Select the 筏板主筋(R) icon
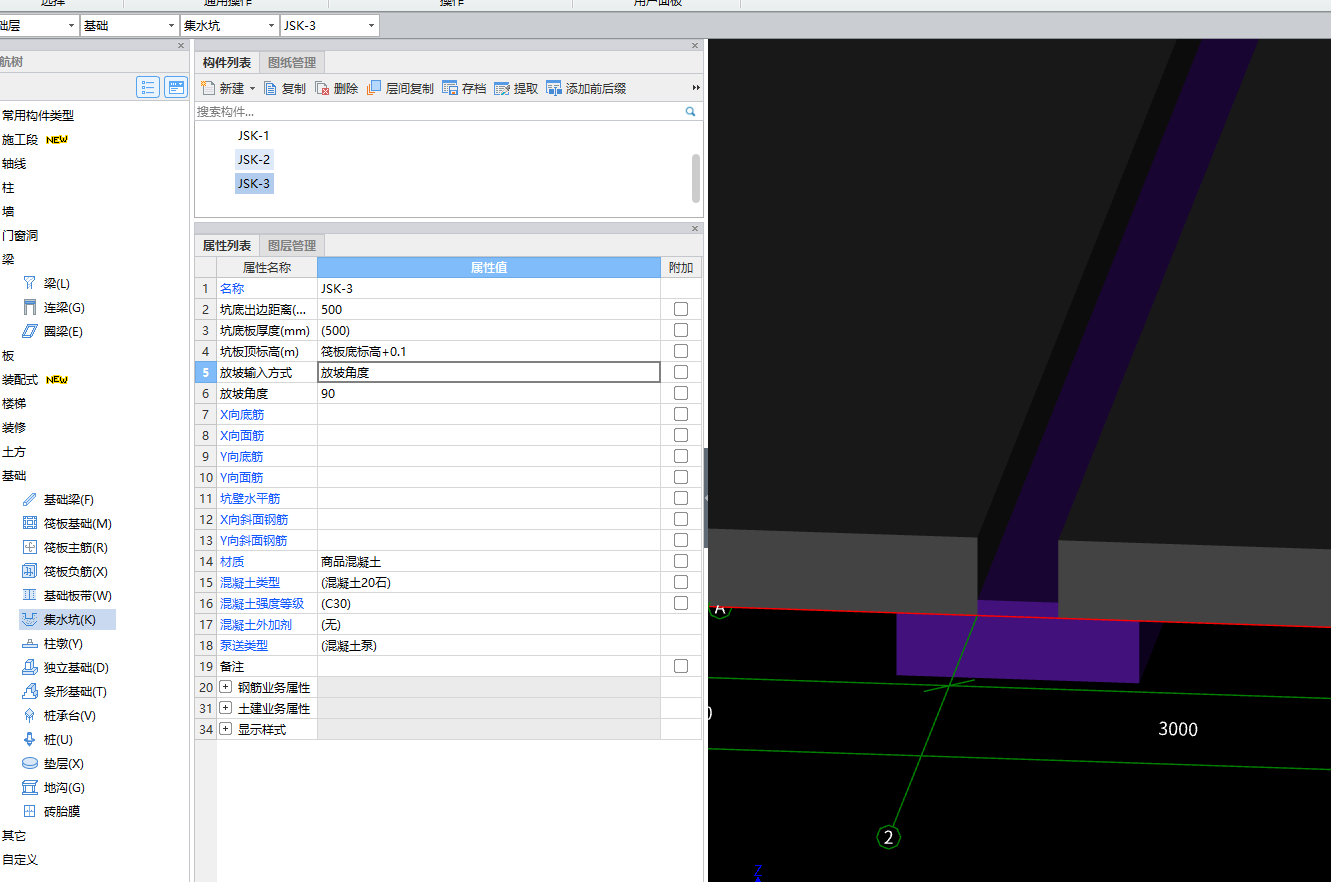The height and width of the screenshot is (882, 1331). click(x=29, y=548)
